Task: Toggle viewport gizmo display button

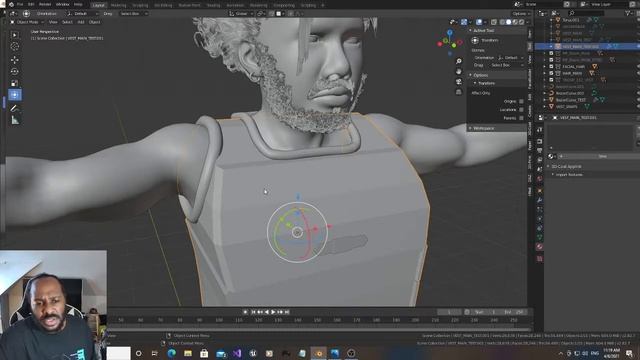Action: [x=464, y=22]
